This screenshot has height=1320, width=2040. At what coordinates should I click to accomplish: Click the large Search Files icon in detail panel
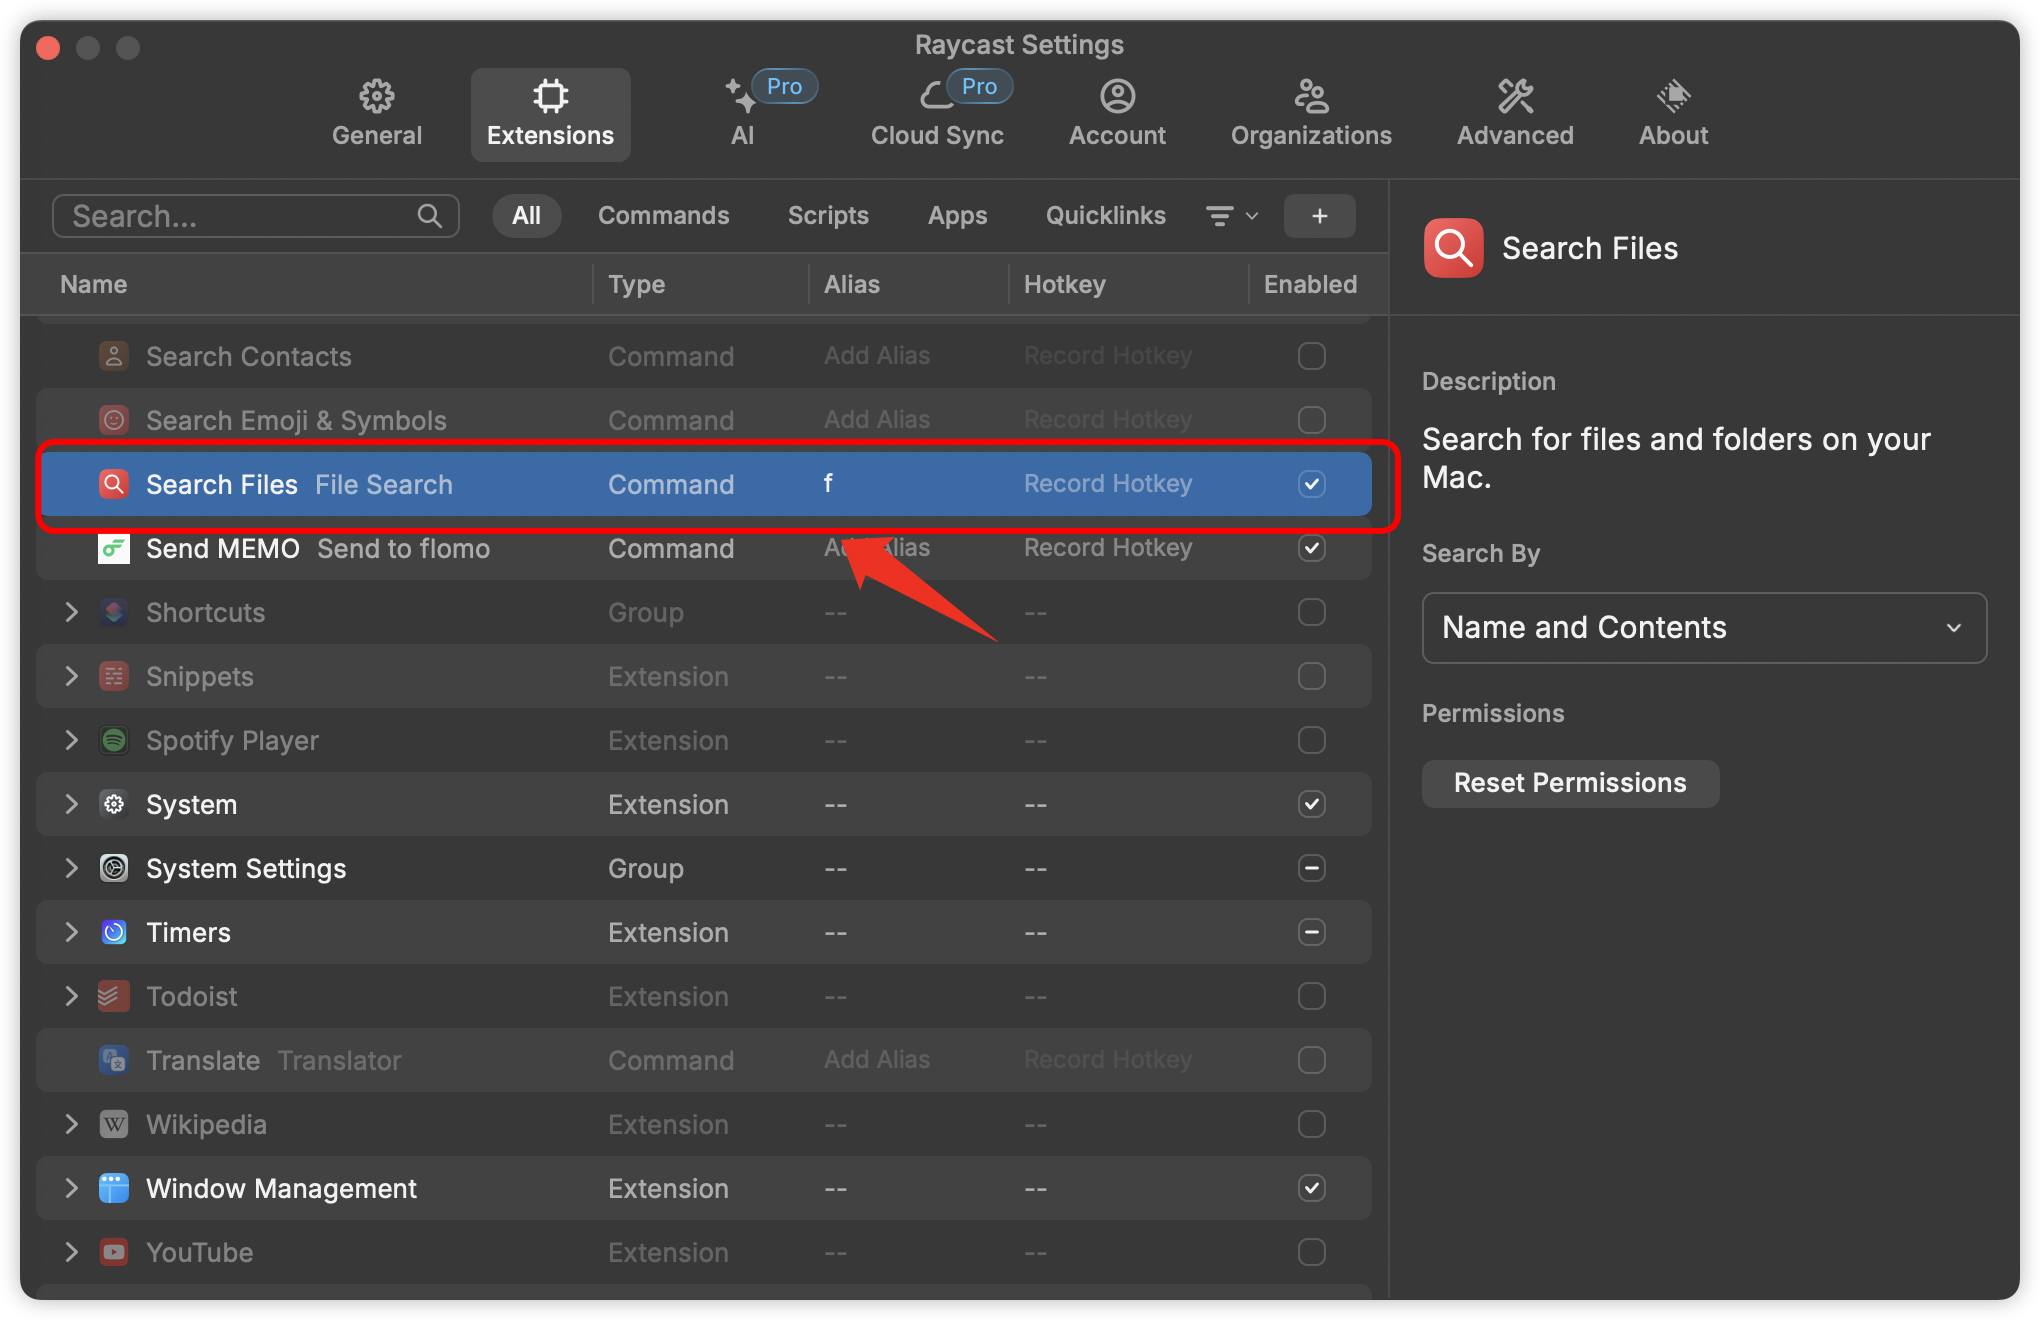coord(1453,248)
